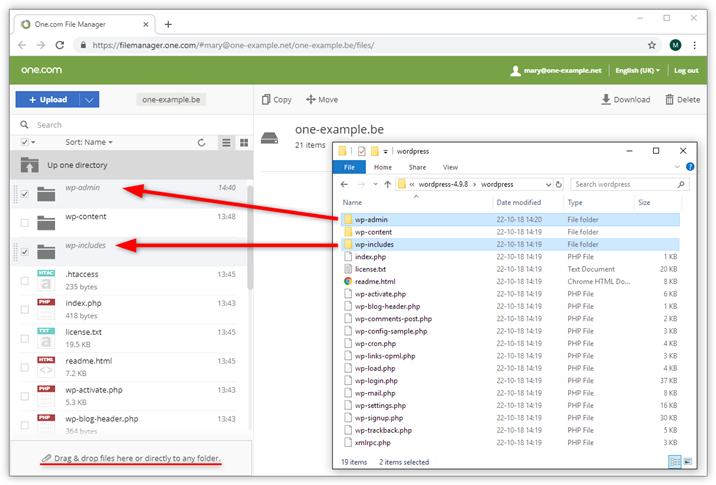Open the Sort: Name dropdown

89,142
